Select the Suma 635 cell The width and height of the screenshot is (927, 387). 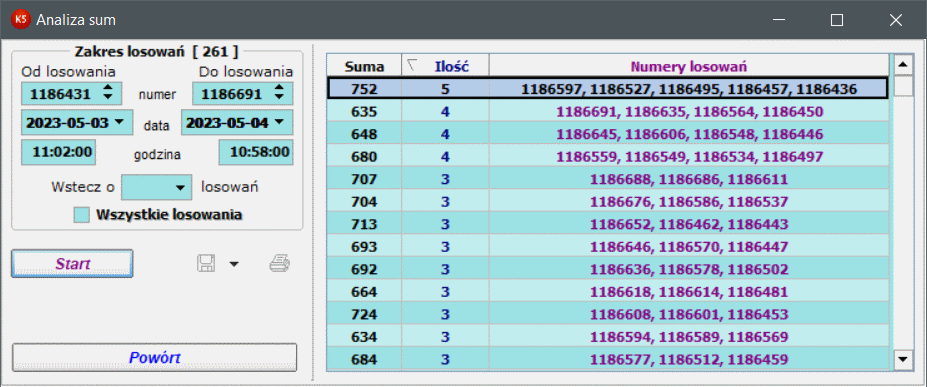coord(364,112)
